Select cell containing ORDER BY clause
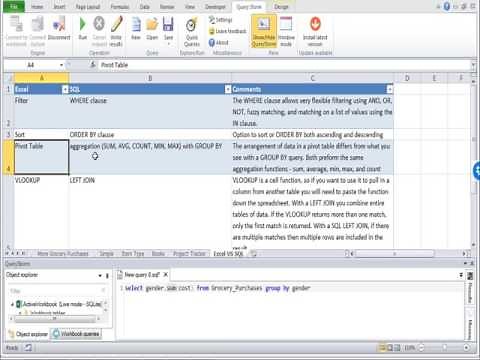 150,135
